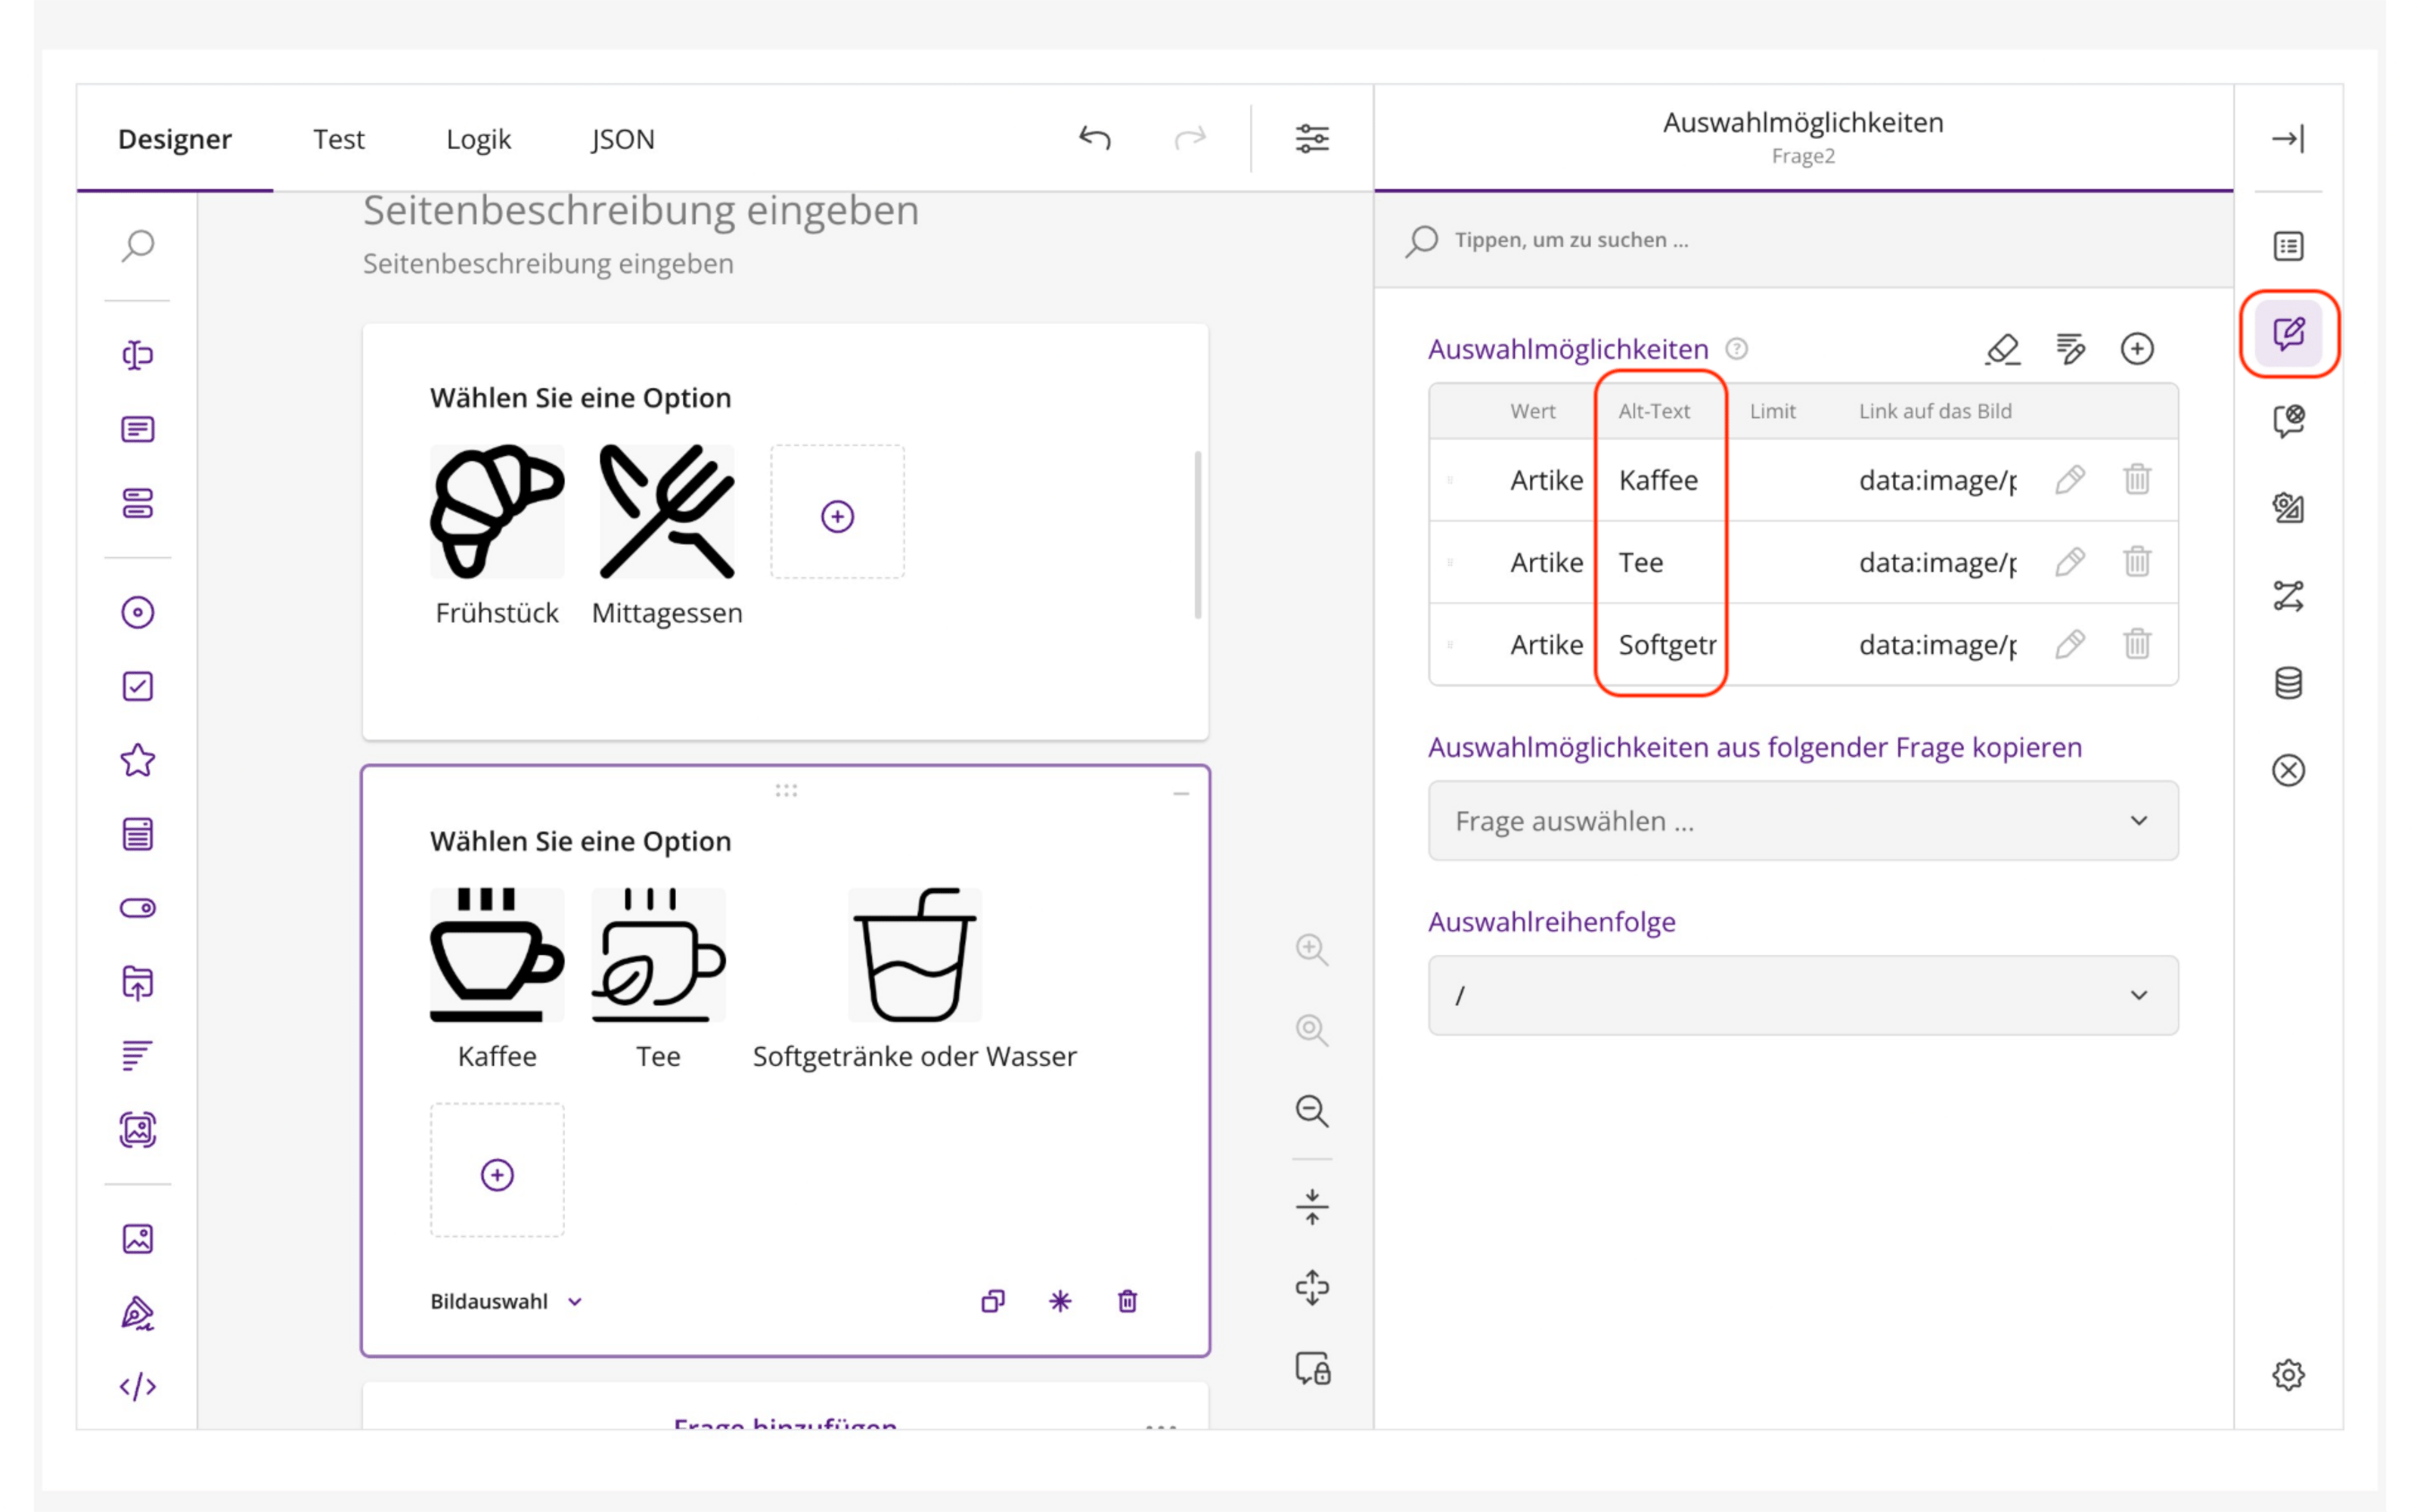The width and height of the screenshot is (2420, 1512).
Task: Add a file upload question from toolbox
Action: [138, 982]
